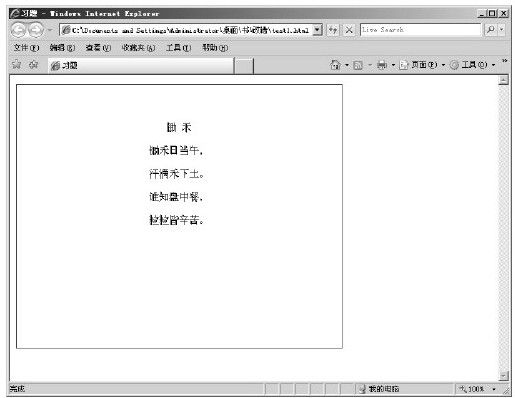
Task: Open the 收藏夹 (Favorites) menu
Action: (138, 48)
